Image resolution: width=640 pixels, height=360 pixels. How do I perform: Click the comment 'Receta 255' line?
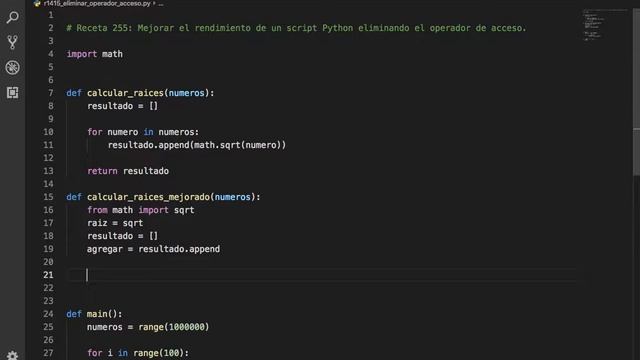296,28
